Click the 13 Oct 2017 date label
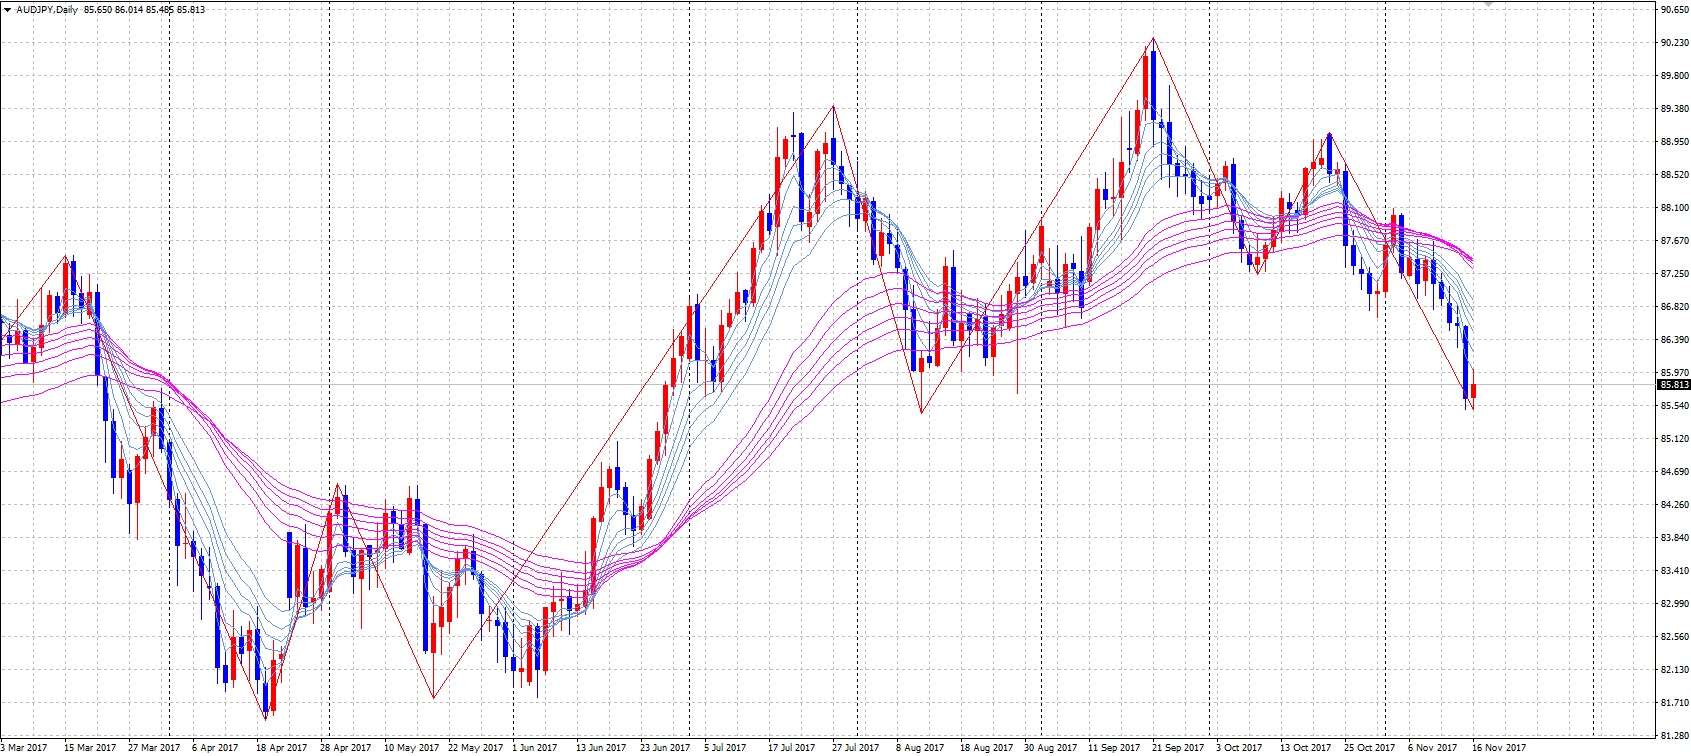The height and width of the screenshot is (756, 1691). click(1306, 748)
